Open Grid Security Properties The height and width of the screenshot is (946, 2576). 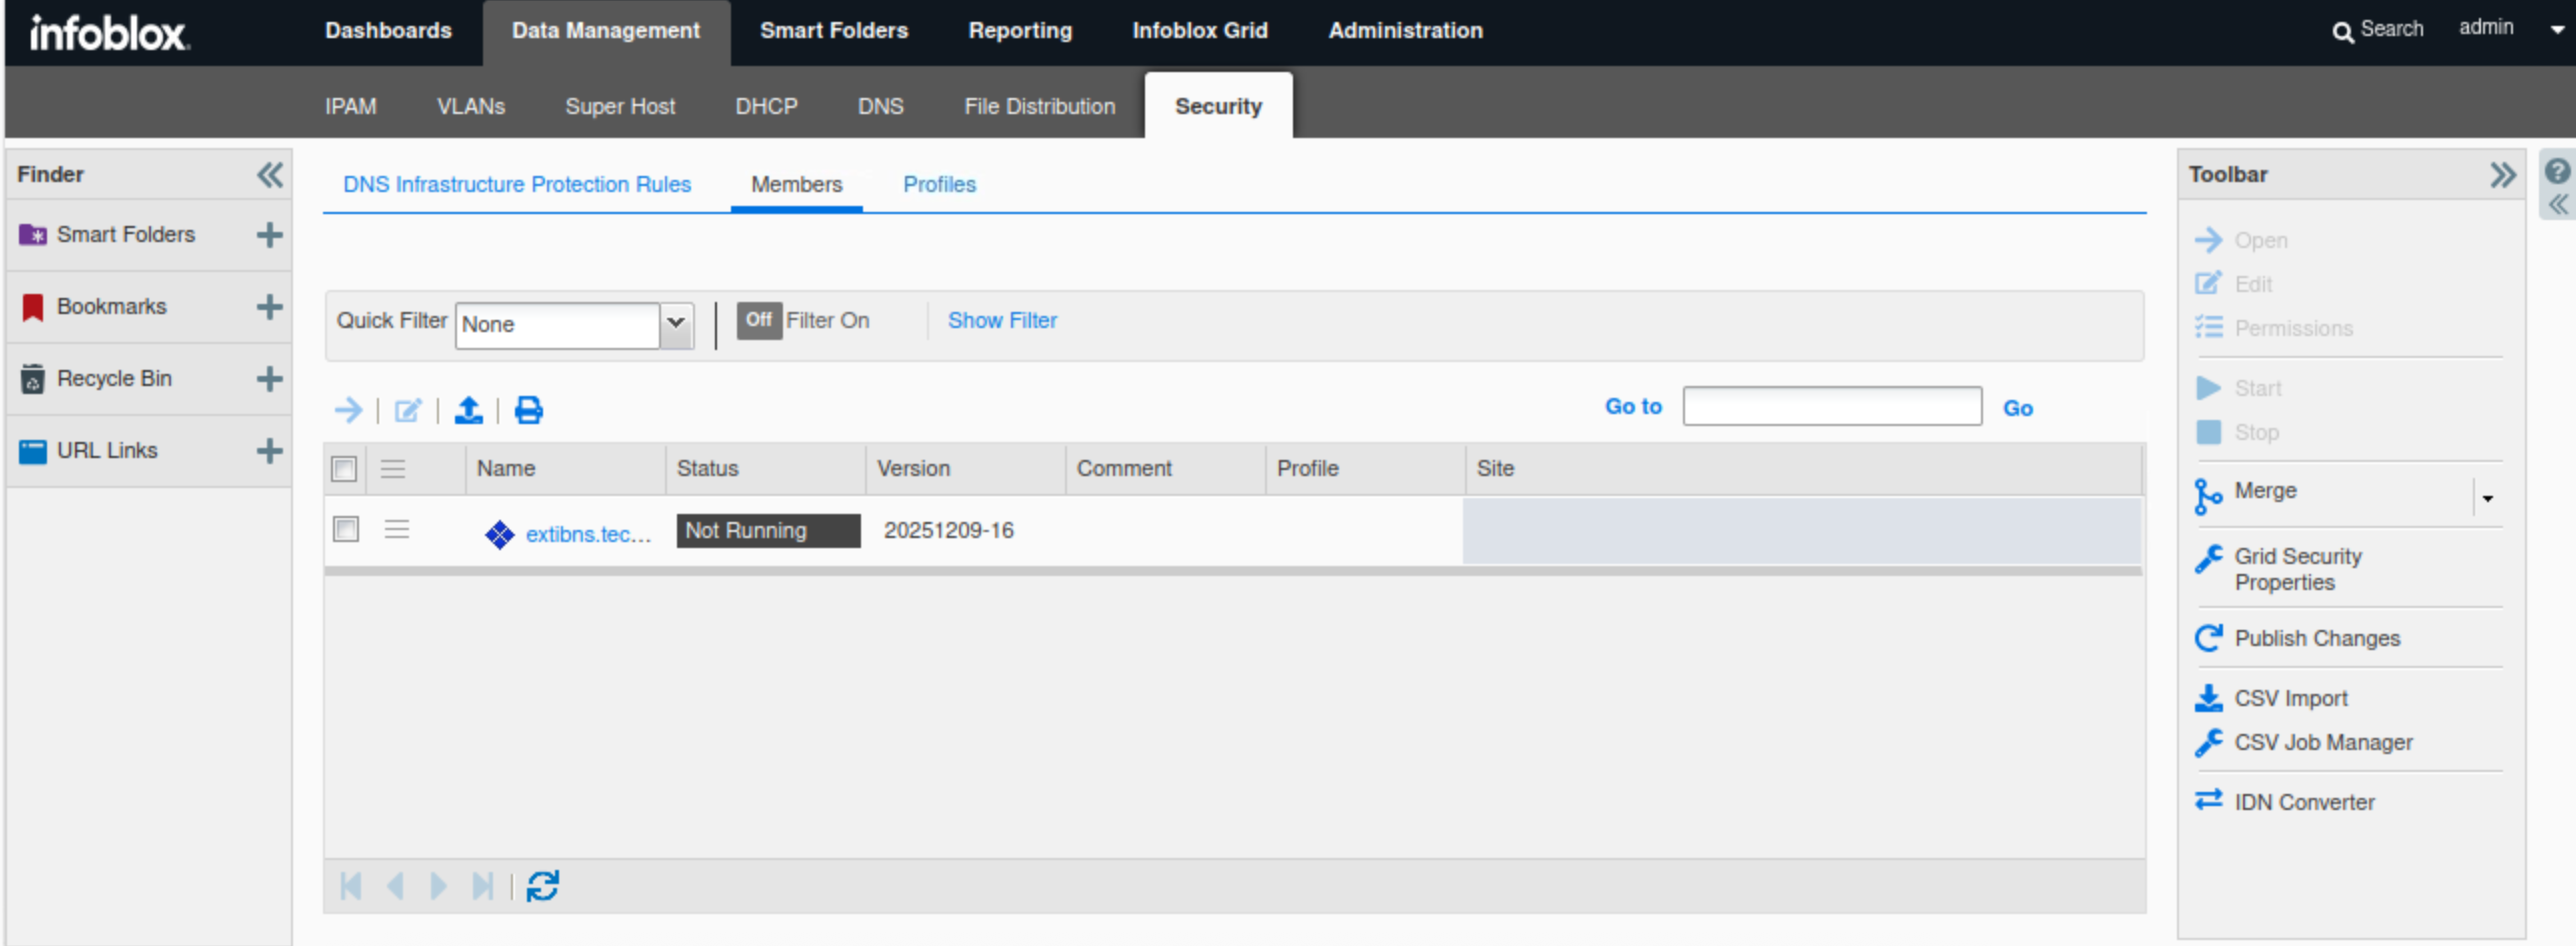(2297, 569)
